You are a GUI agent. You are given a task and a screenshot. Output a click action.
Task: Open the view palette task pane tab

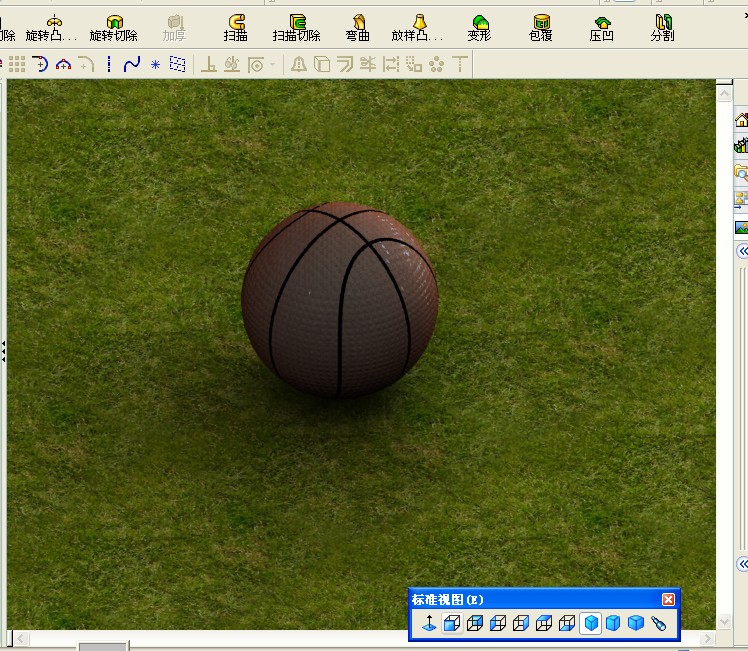741,199
